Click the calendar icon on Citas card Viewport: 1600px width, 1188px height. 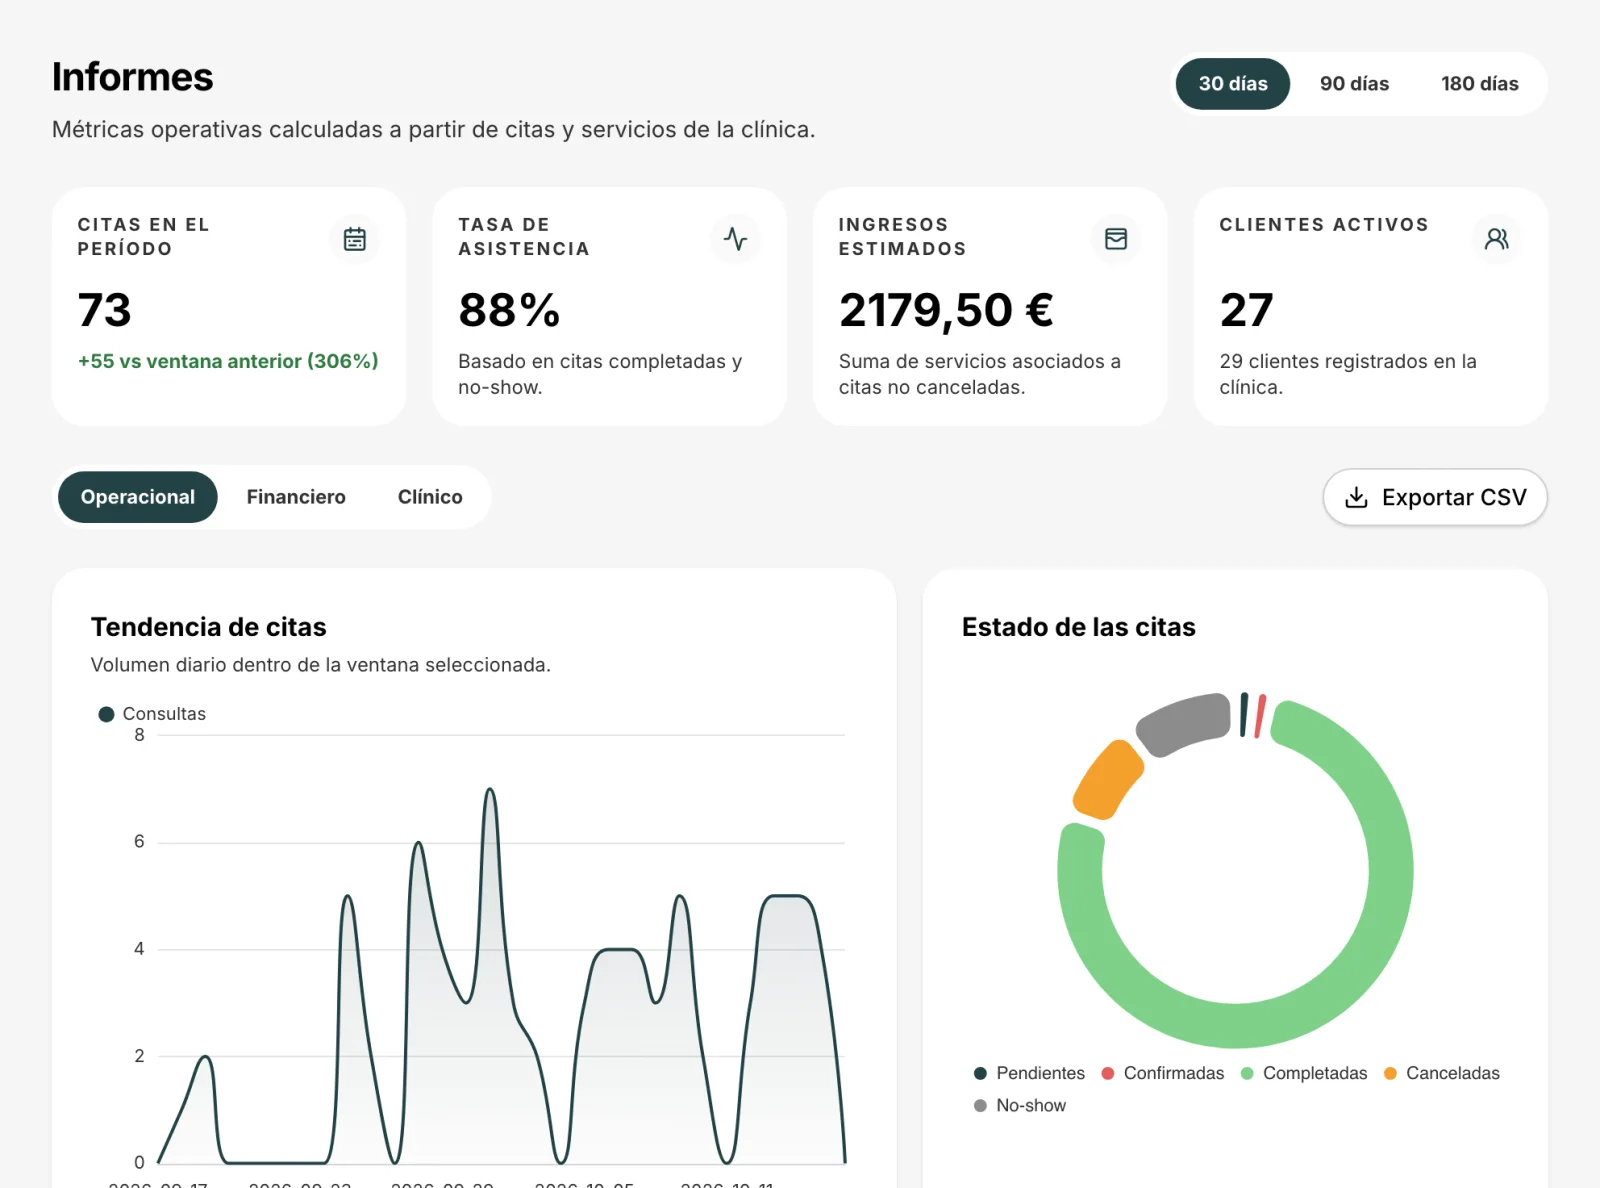[355, 239]
